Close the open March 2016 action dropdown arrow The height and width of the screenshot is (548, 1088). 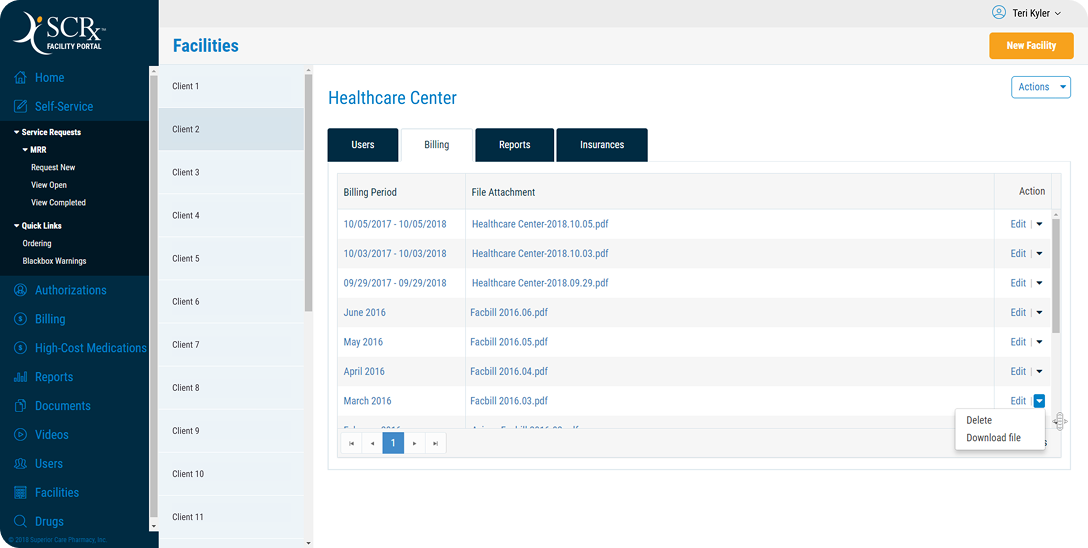[x=1039, y=401]
